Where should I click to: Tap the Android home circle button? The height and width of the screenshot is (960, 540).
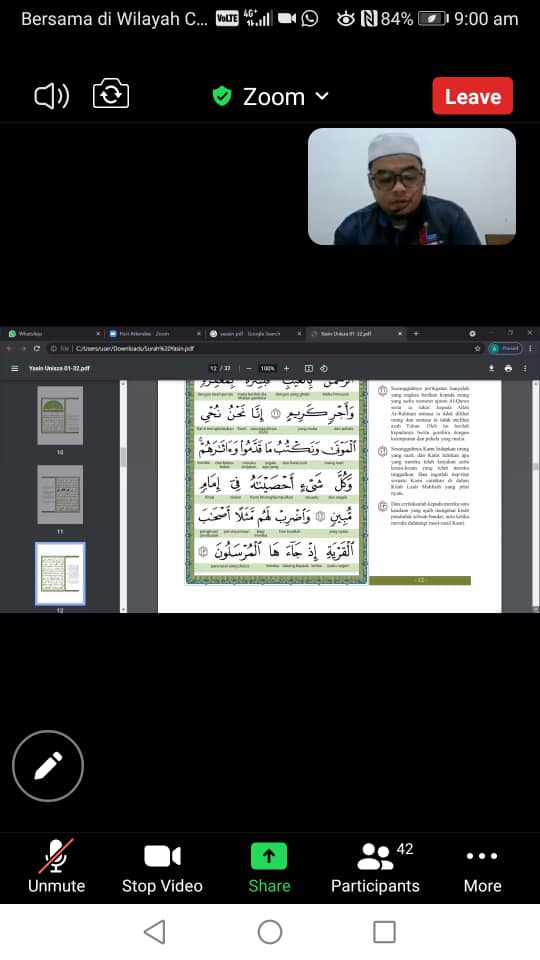[270, 932]
